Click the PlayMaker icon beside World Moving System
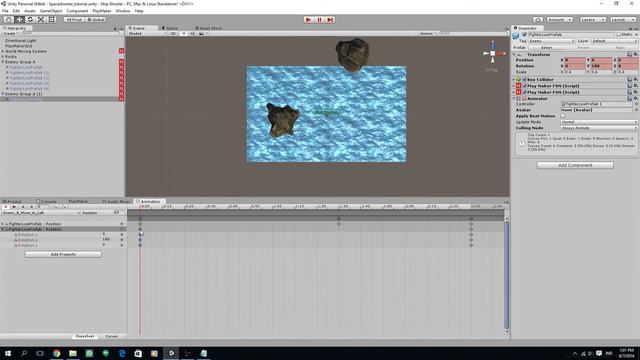Viewport: 640px width, 360px height. [x=121, y=51]
